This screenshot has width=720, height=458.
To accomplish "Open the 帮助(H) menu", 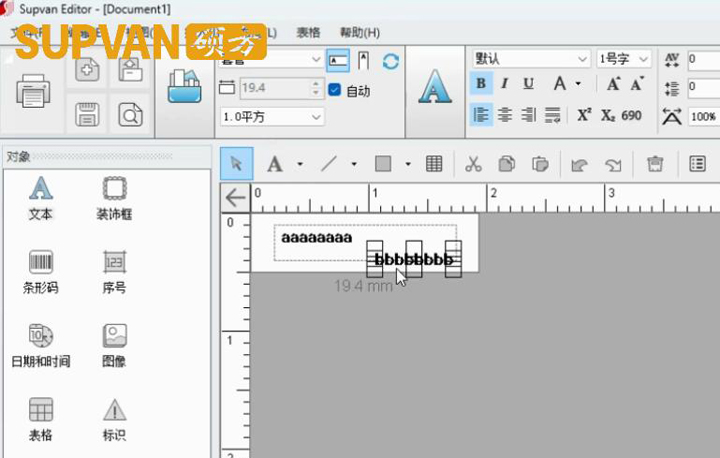I will 360,33.
